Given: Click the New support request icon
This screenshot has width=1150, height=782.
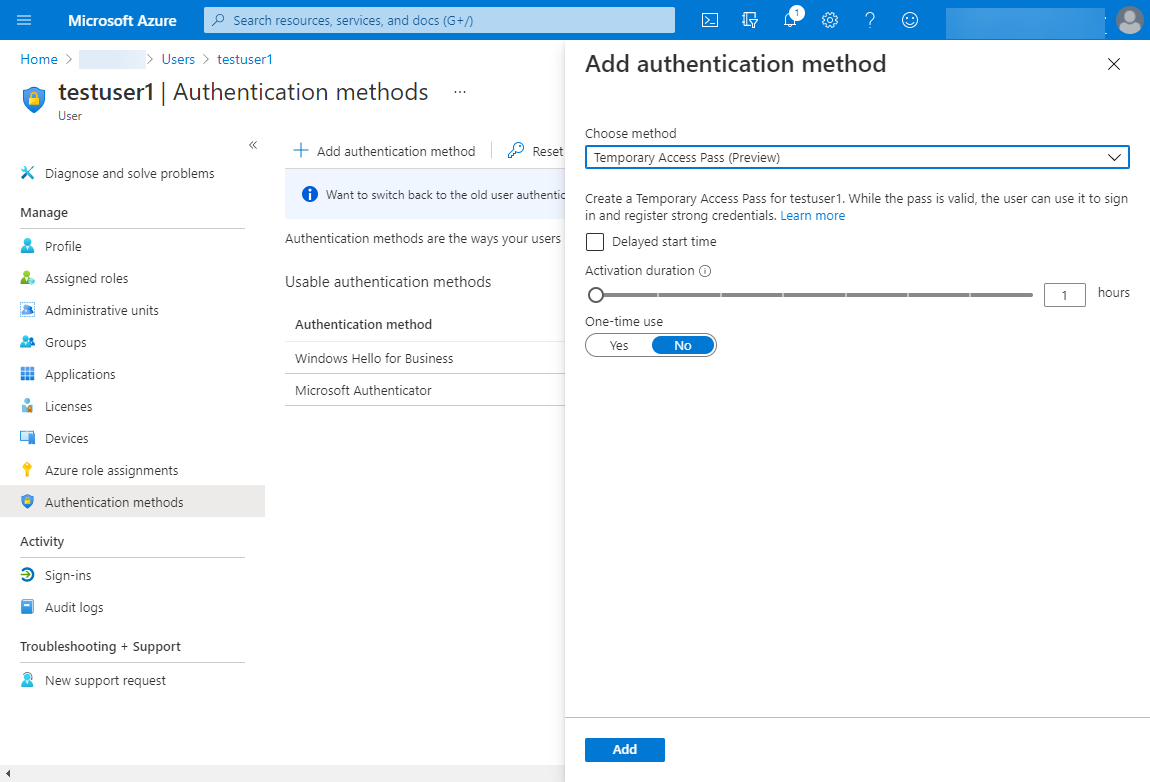Looking at the screenshot, I should pyautogui.click(x=28, y=680).
